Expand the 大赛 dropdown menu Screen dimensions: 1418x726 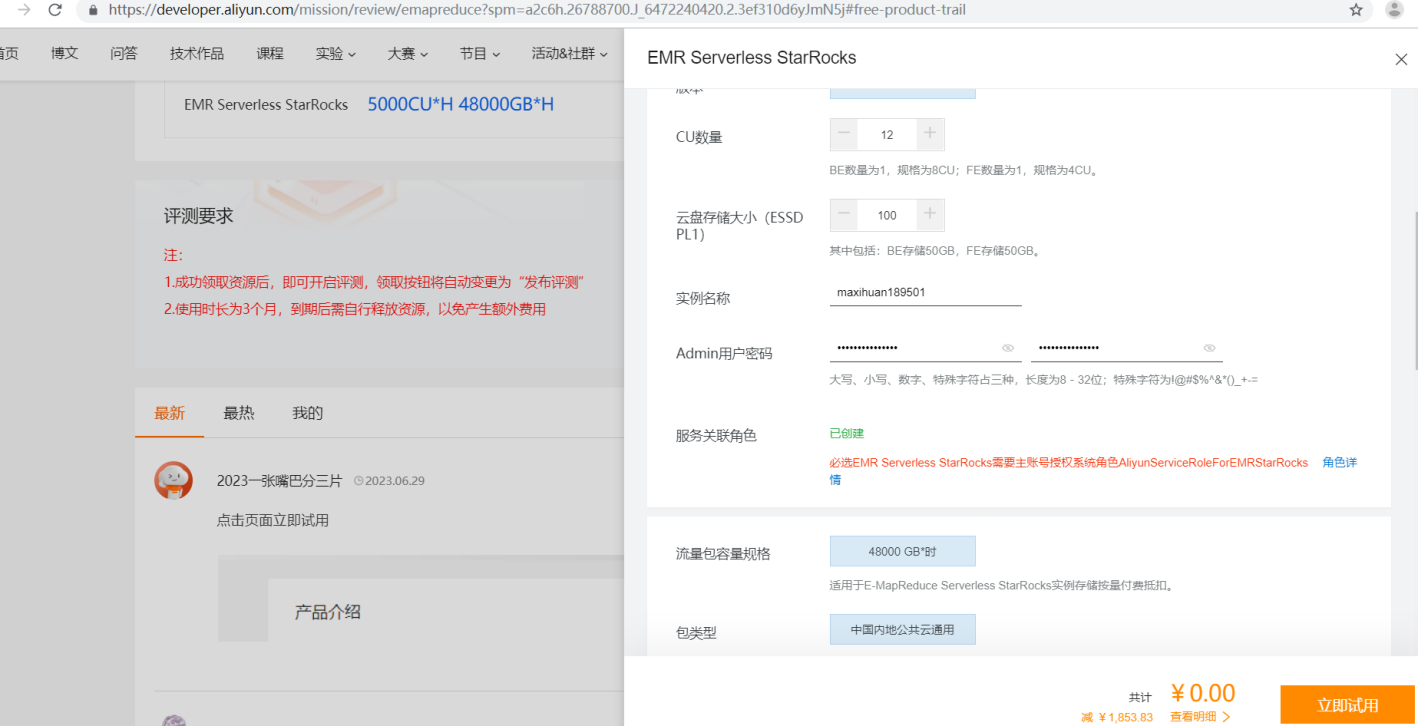408,54
